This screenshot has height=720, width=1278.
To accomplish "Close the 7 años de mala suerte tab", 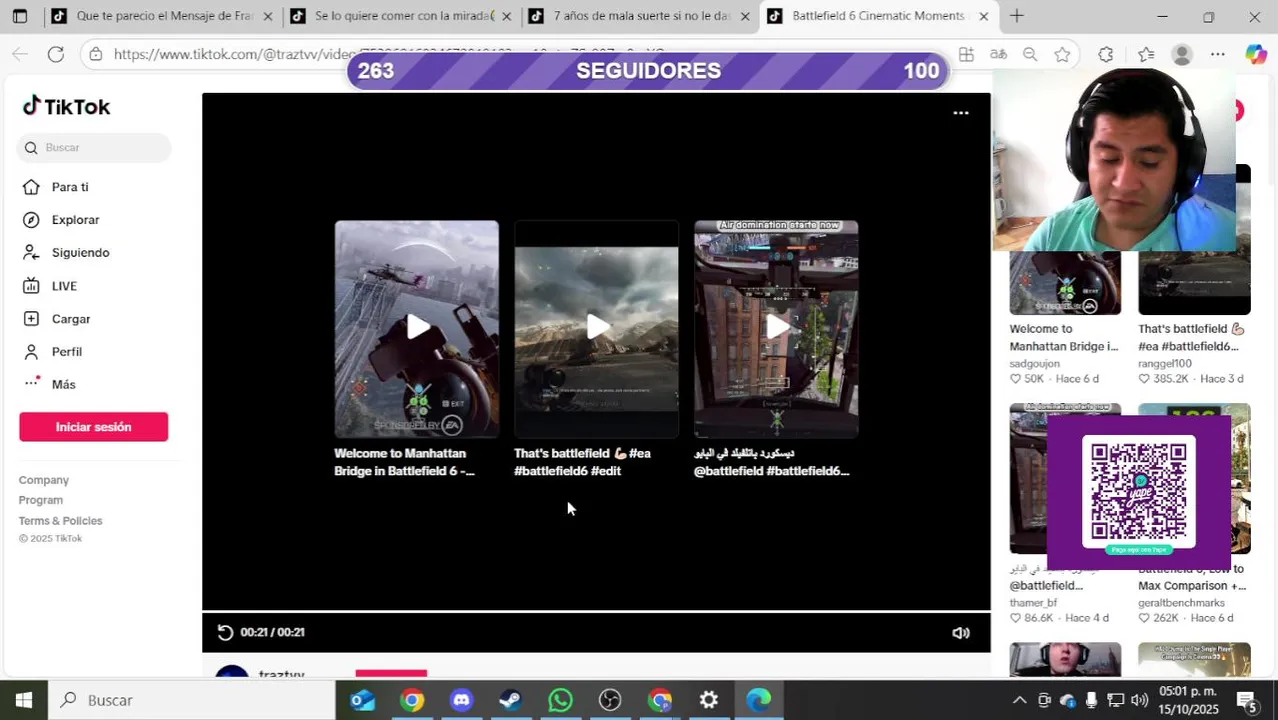I will tap(744, 16).
